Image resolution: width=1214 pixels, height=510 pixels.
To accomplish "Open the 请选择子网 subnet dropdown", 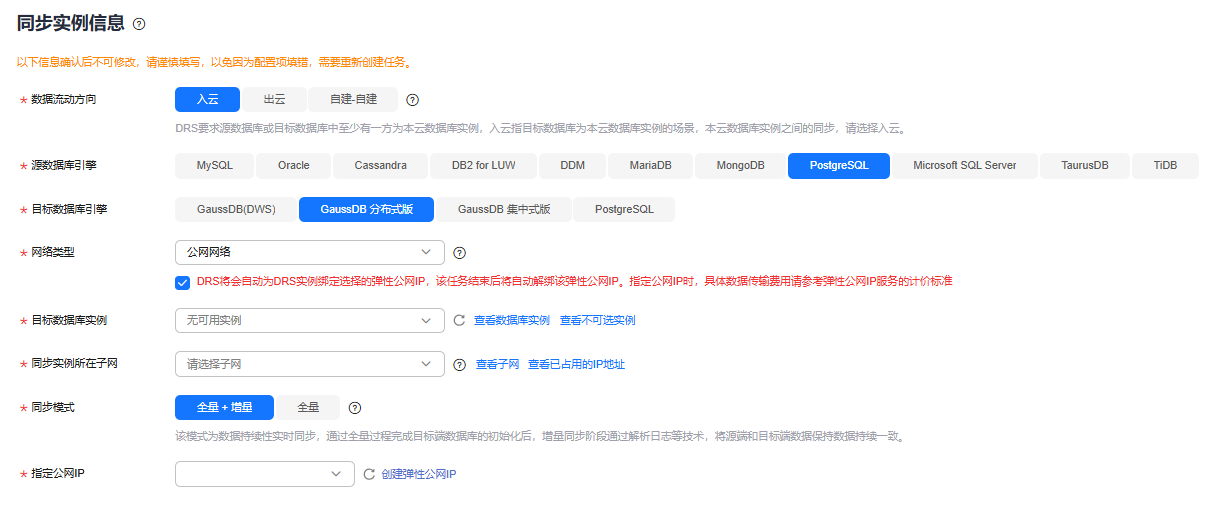I will pyautogui.click(x=310, y=364).
